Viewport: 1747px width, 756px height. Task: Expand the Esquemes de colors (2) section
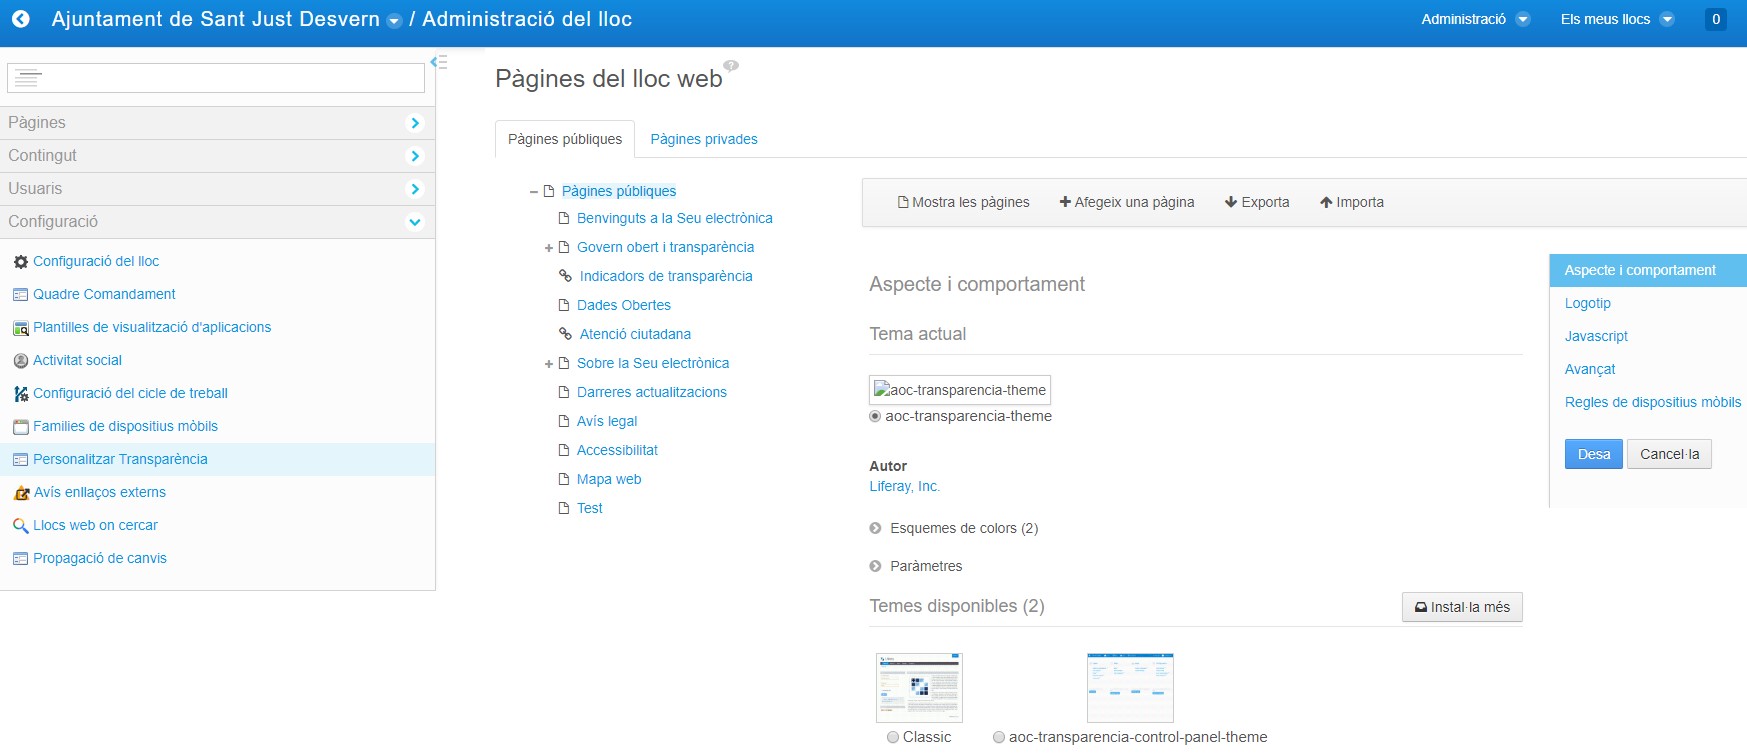click(x=875, y=528)
